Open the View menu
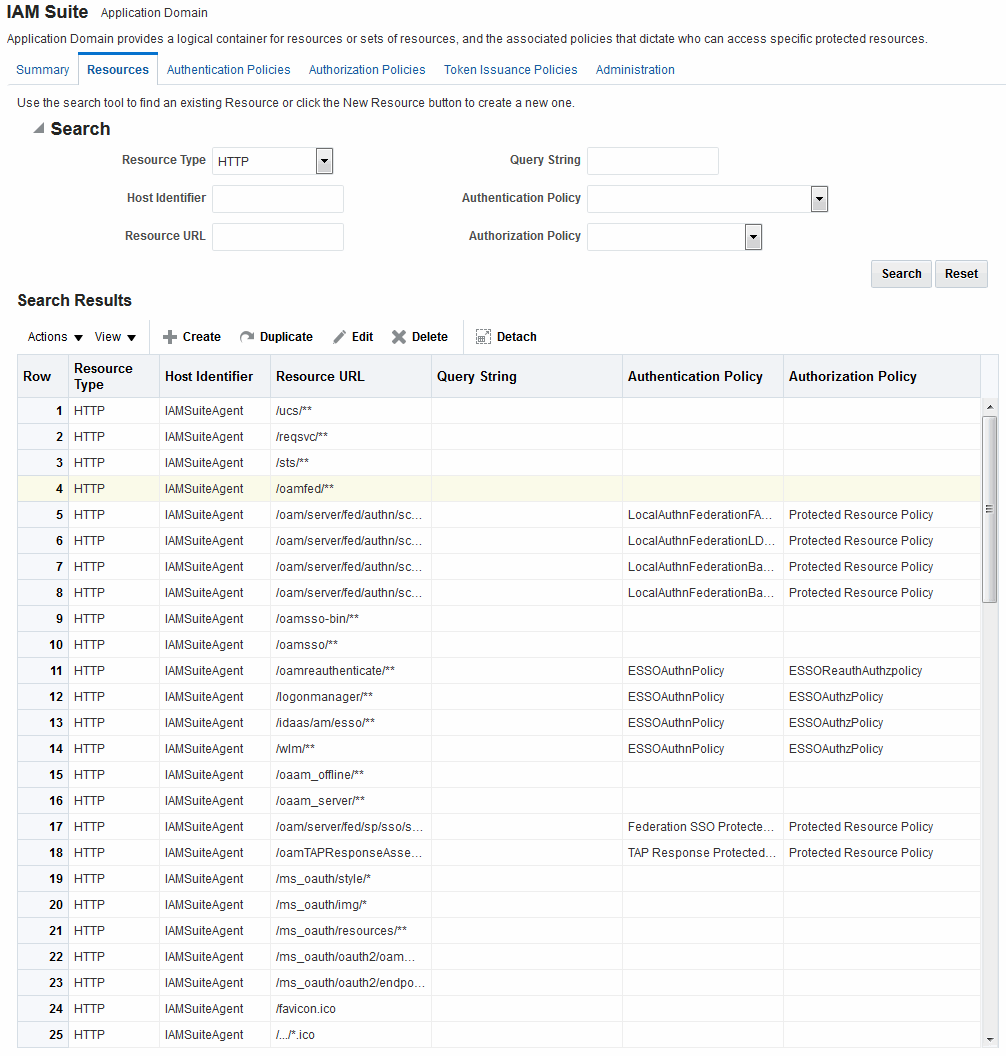 115,337
